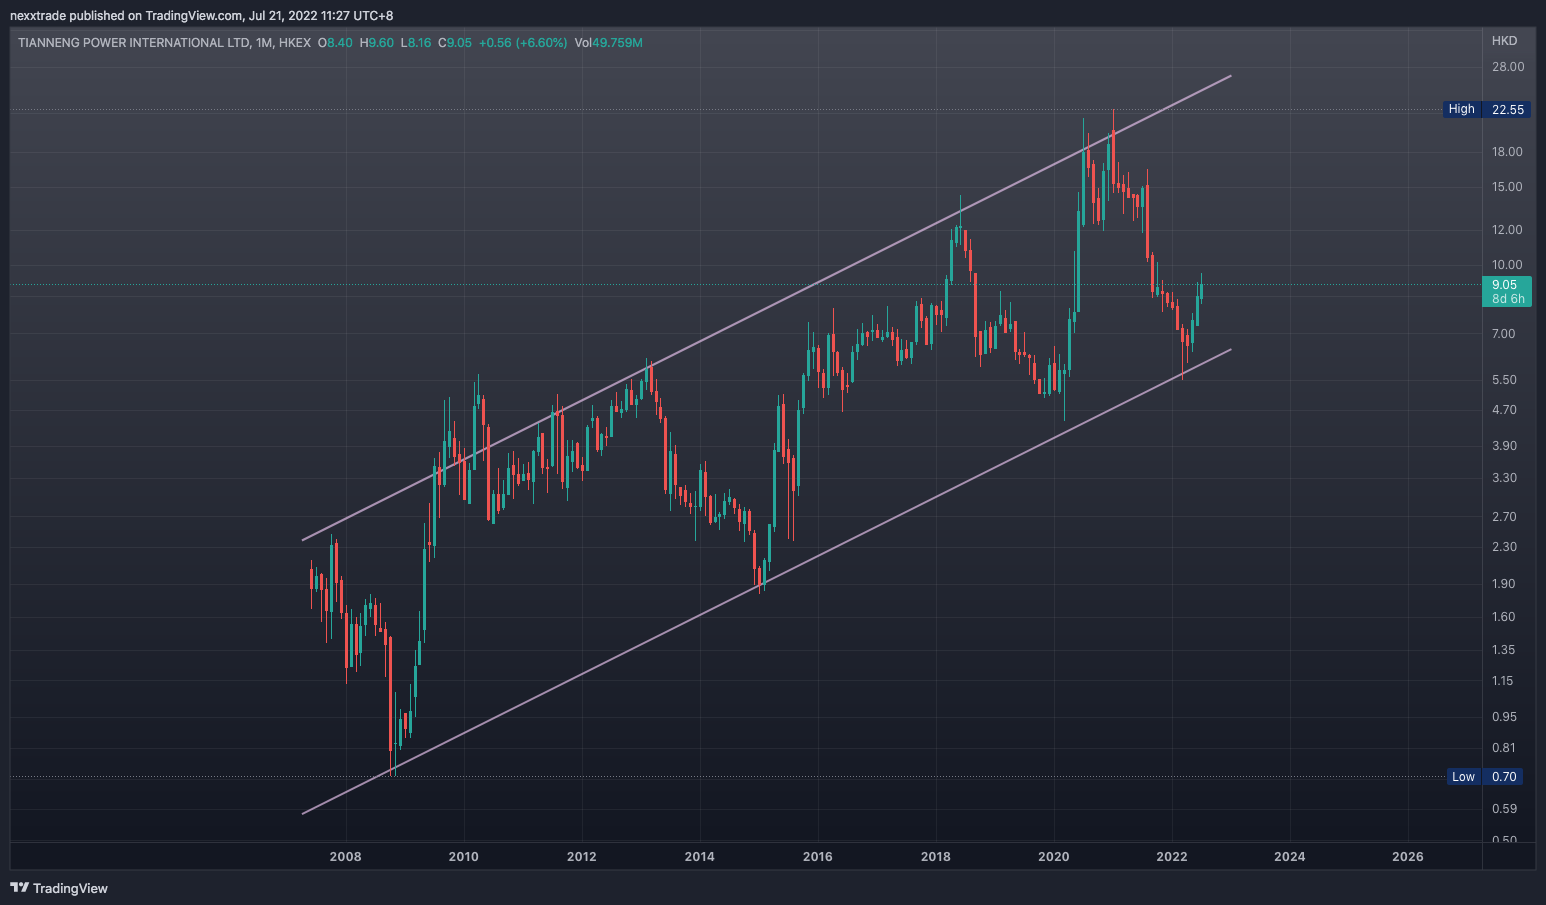Click the 3.30 price axis label

1504,478
